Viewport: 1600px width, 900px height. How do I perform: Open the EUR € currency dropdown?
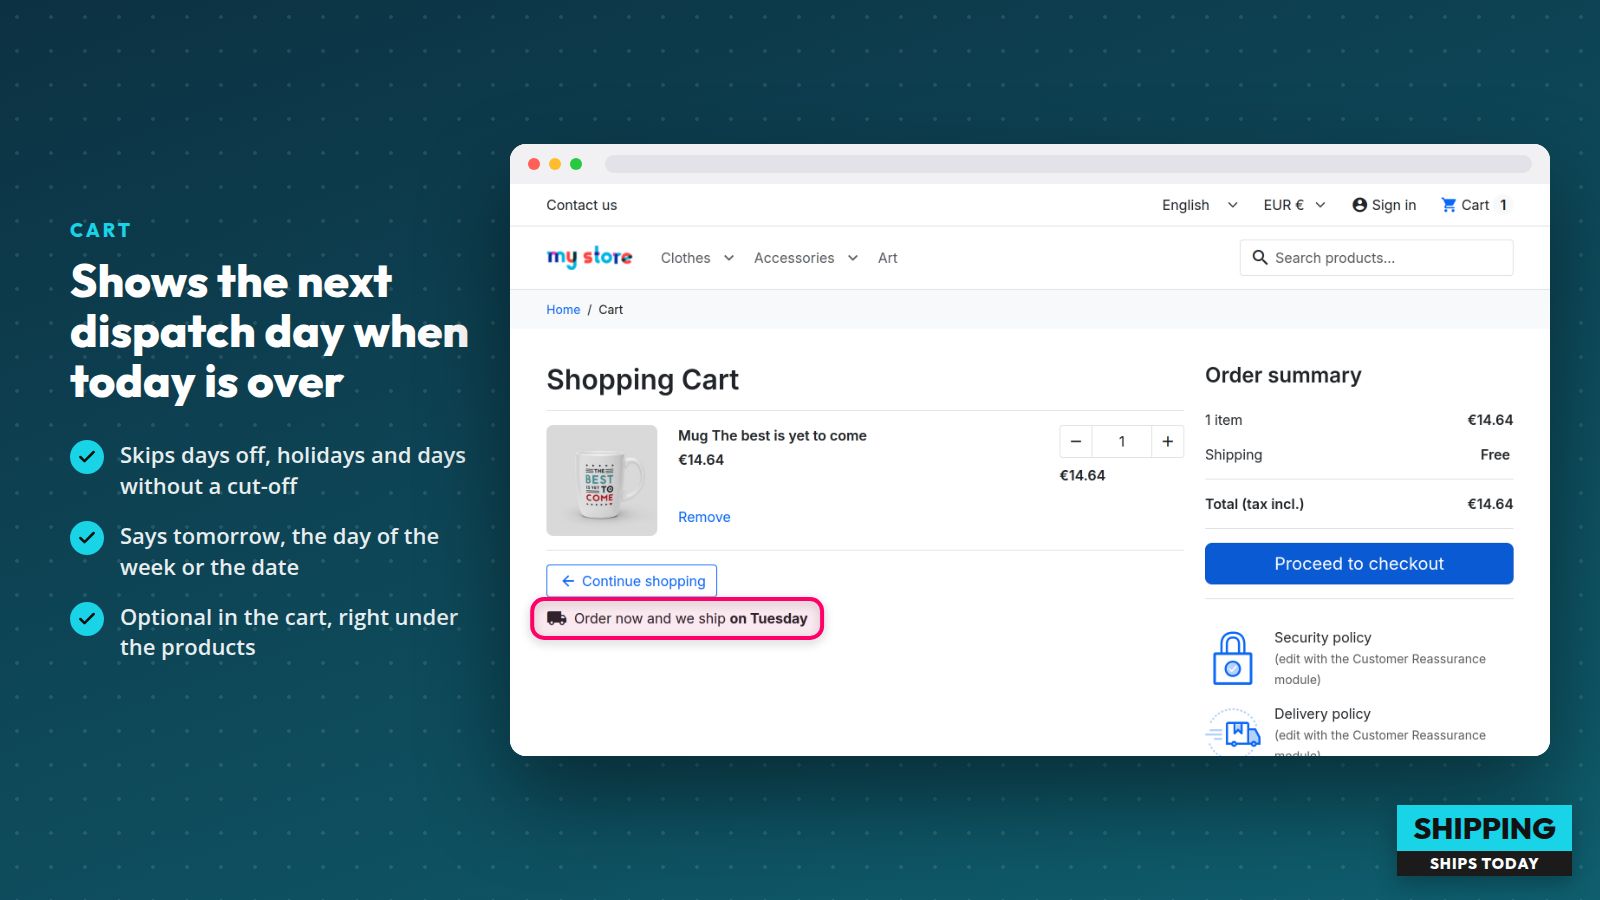pyautogui.click(x=1294, y=205)
